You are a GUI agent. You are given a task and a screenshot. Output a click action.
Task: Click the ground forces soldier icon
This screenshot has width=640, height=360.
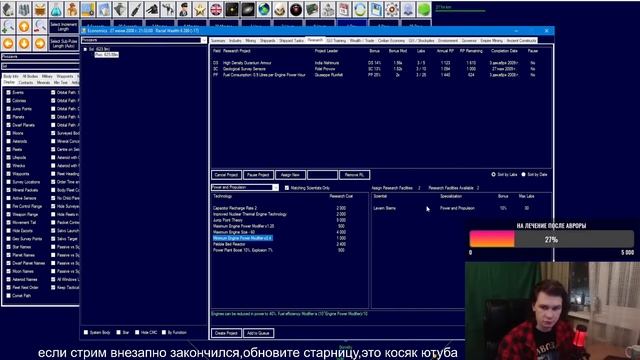pyautogui.click(x=168, y=9)
